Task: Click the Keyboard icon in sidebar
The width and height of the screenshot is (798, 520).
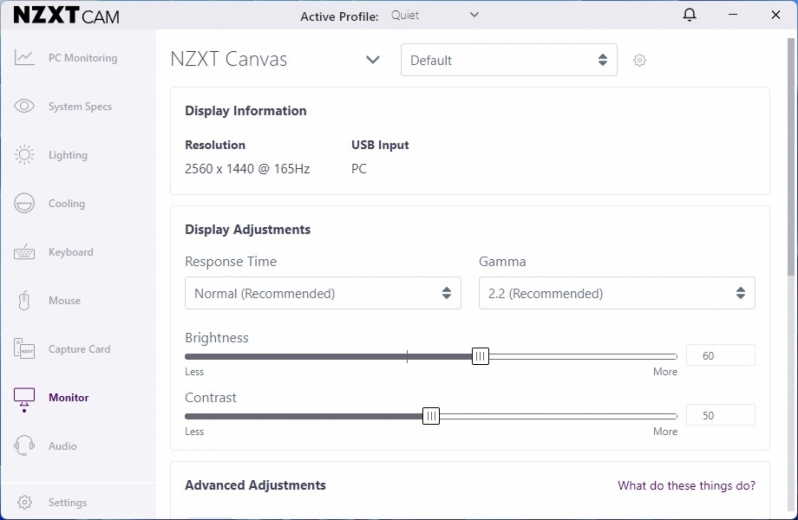Action: click(24, 252)
